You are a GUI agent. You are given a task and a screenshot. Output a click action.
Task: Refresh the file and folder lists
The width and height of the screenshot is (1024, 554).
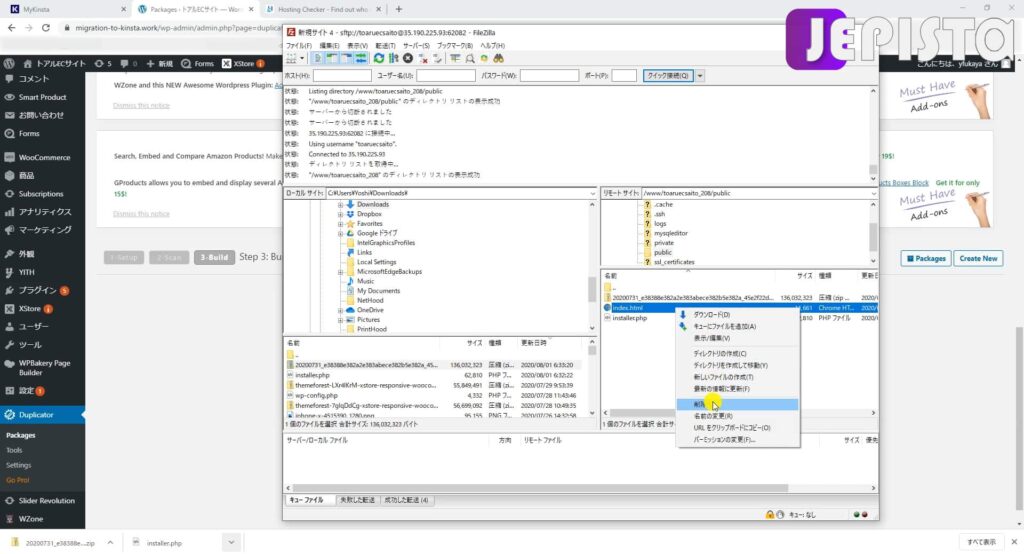click(x=379, y=59)
